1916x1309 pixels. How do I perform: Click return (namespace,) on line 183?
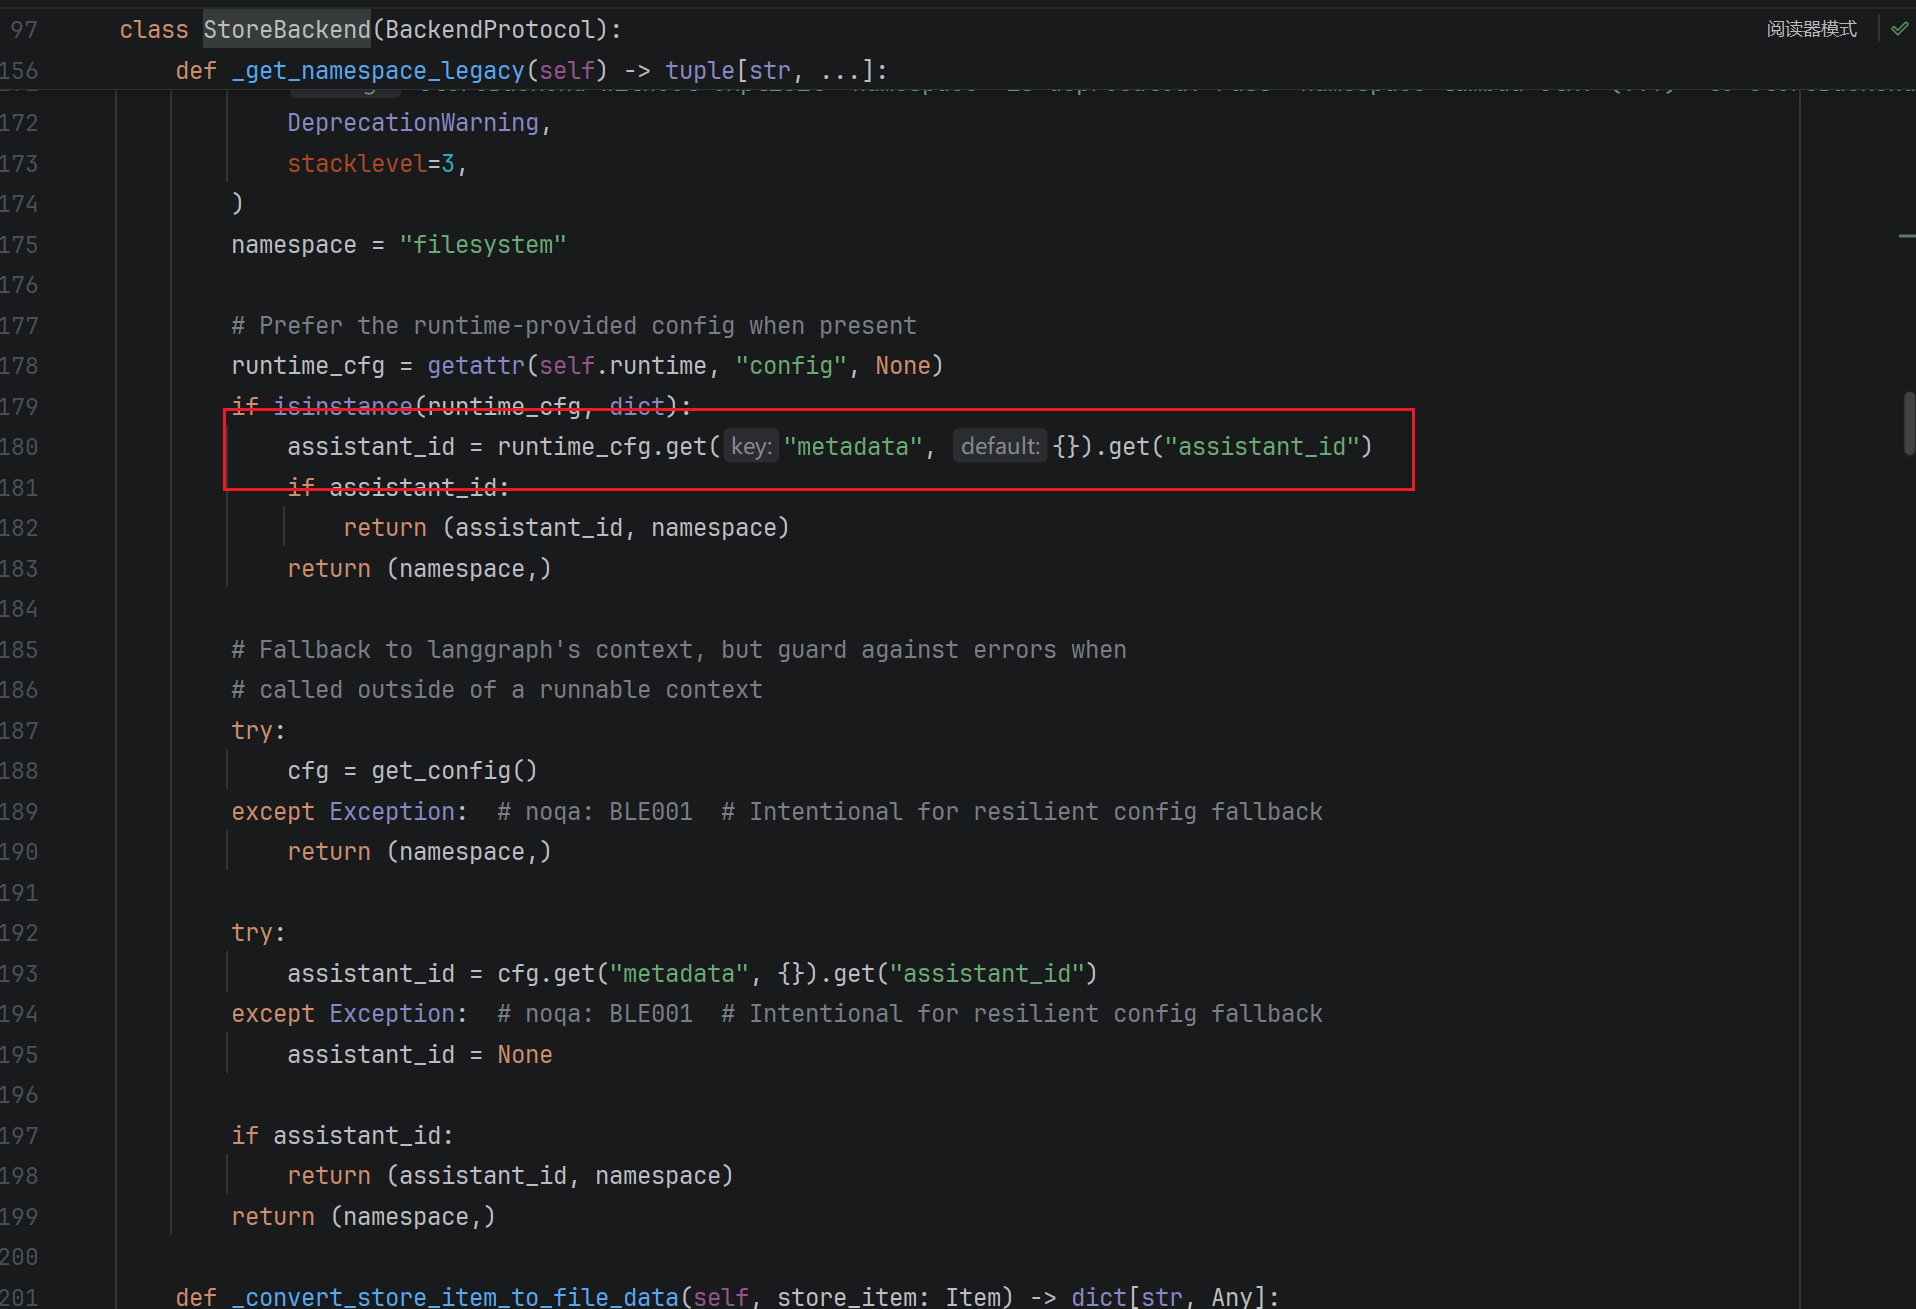pos(419,569)
